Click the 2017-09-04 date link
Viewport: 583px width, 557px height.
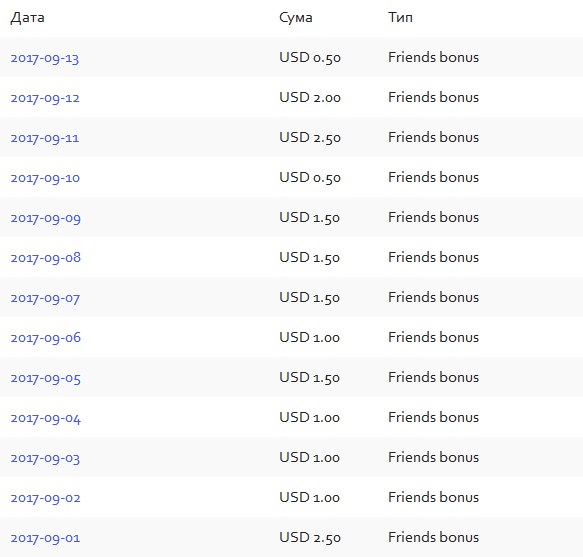[x=45, y=418]
